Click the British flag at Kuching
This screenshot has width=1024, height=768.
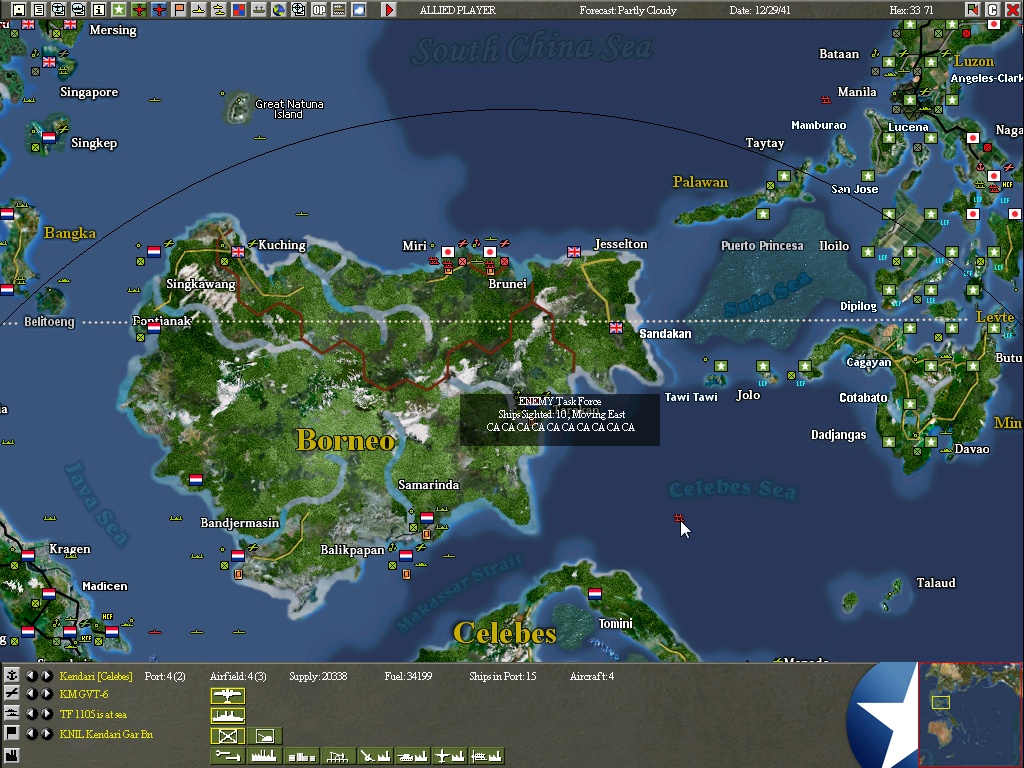click(x=238, y=251)
